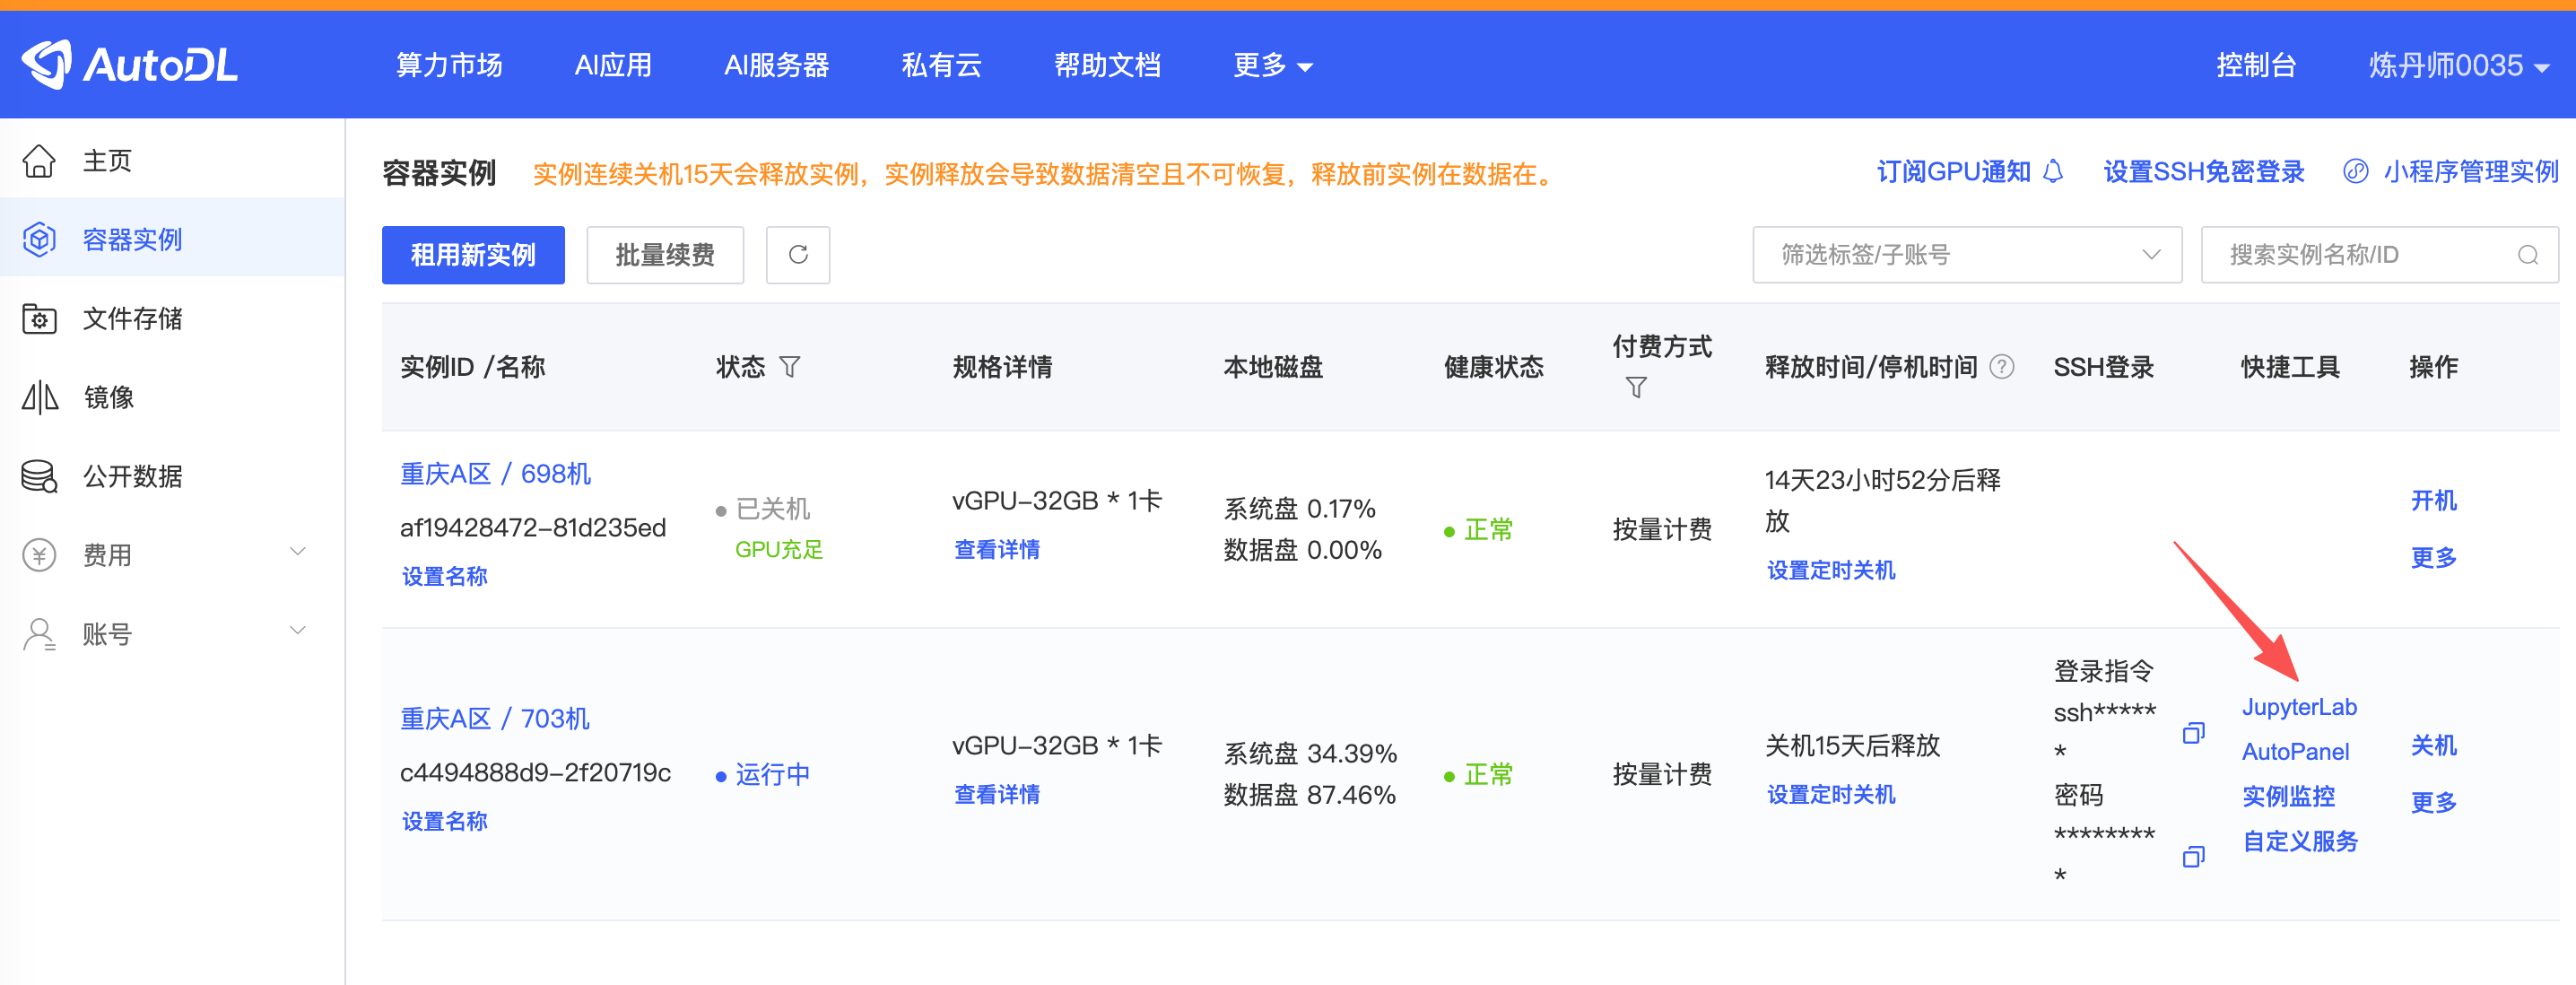This screenshot has width=2576, height=985.
Task: Click 设置名称 for instance 698机
Action: click(x=444, y=576)
